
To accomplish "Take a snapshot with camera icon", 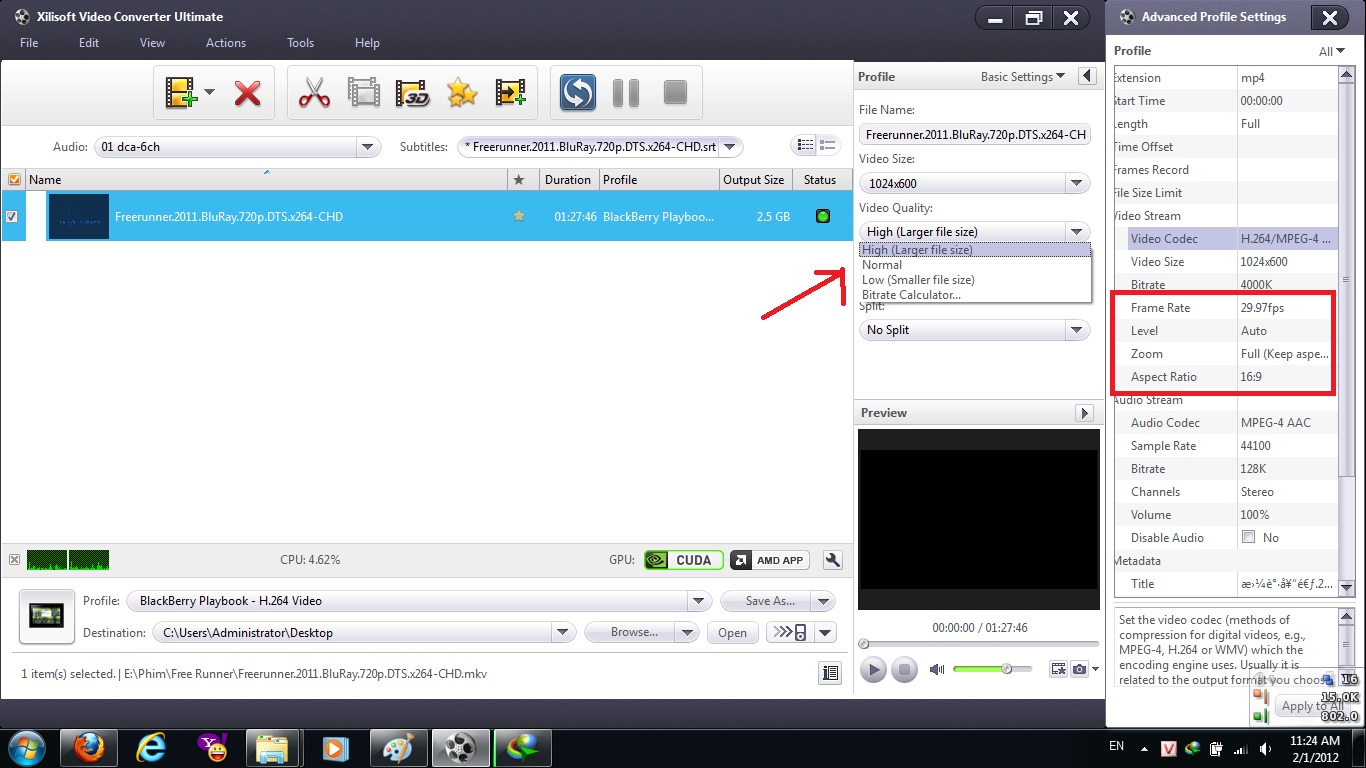I will pos(1080,669).
